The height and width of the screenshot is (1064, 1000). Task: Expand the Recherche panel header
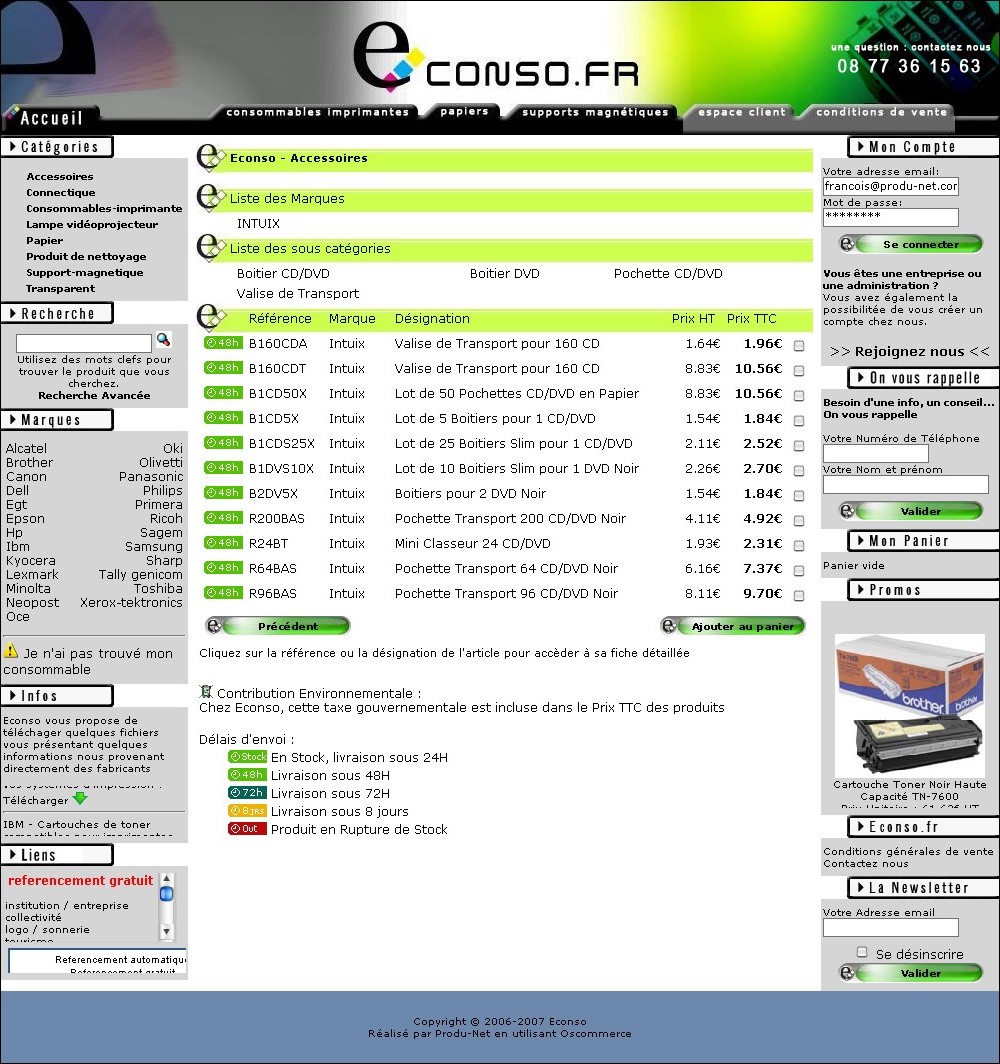click(57, 314)
